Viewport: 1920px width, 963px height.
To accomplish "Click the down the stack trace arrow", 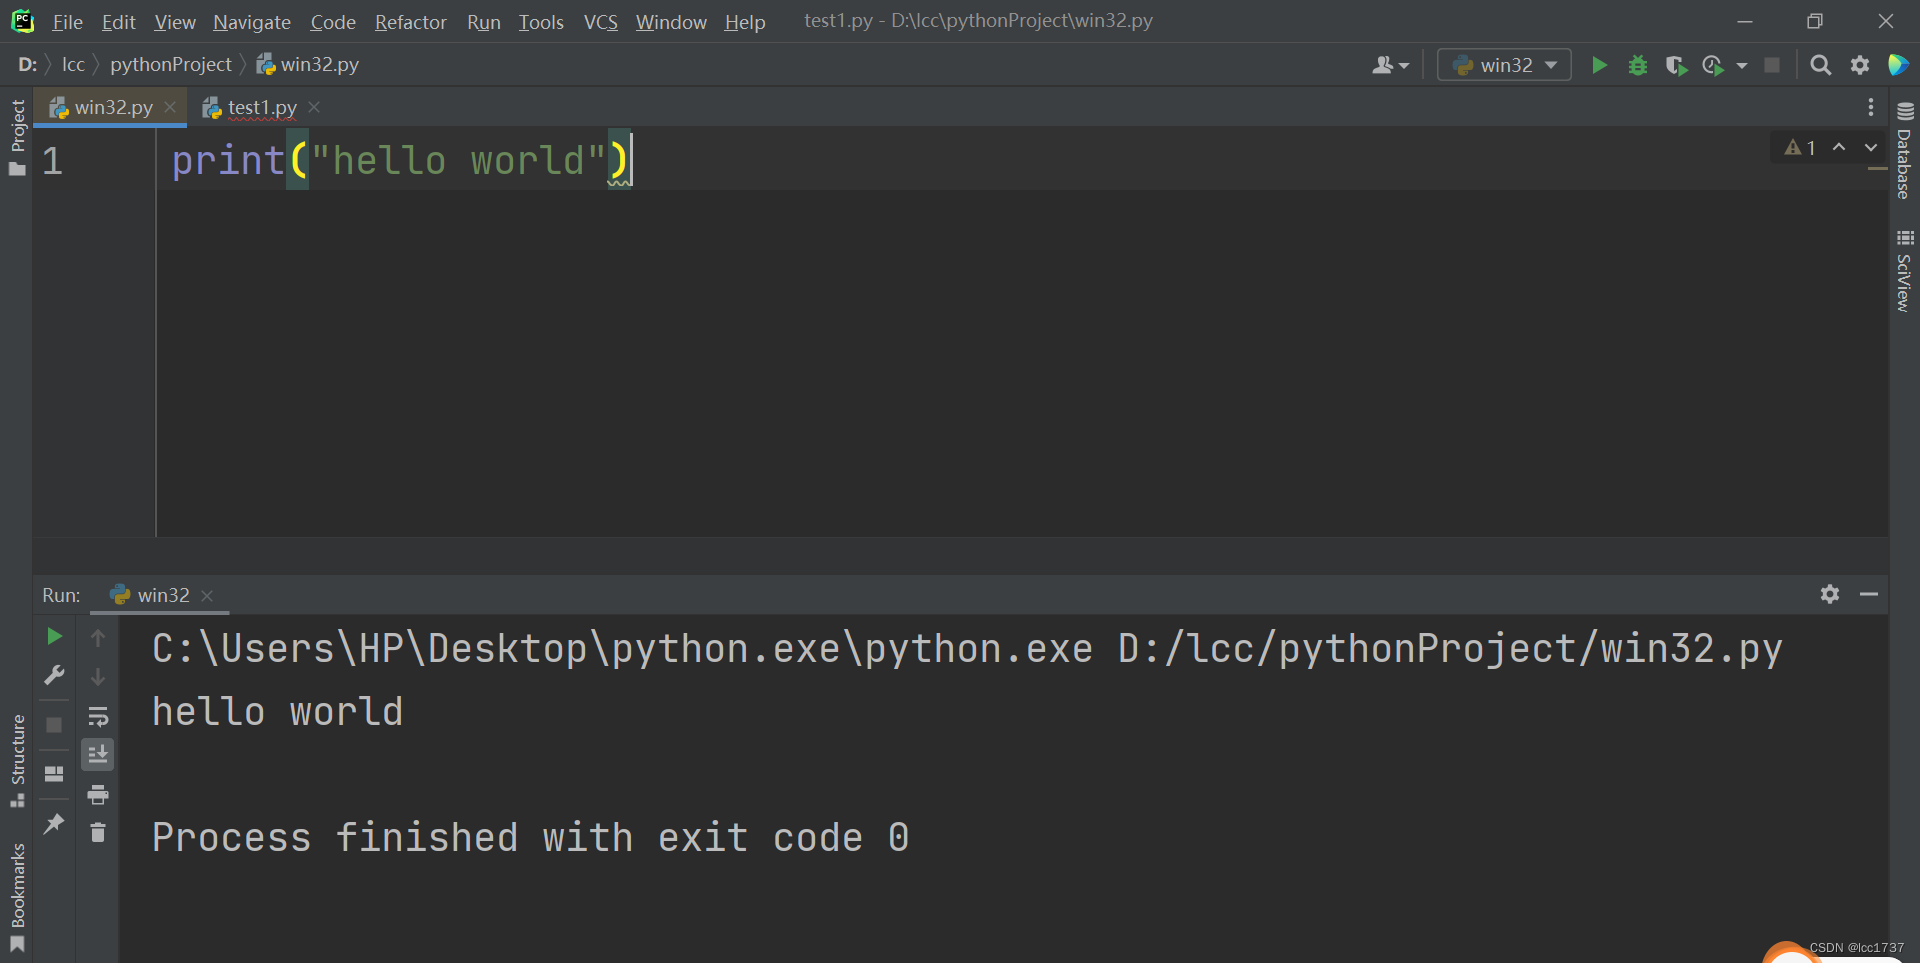I will (98, 677).
